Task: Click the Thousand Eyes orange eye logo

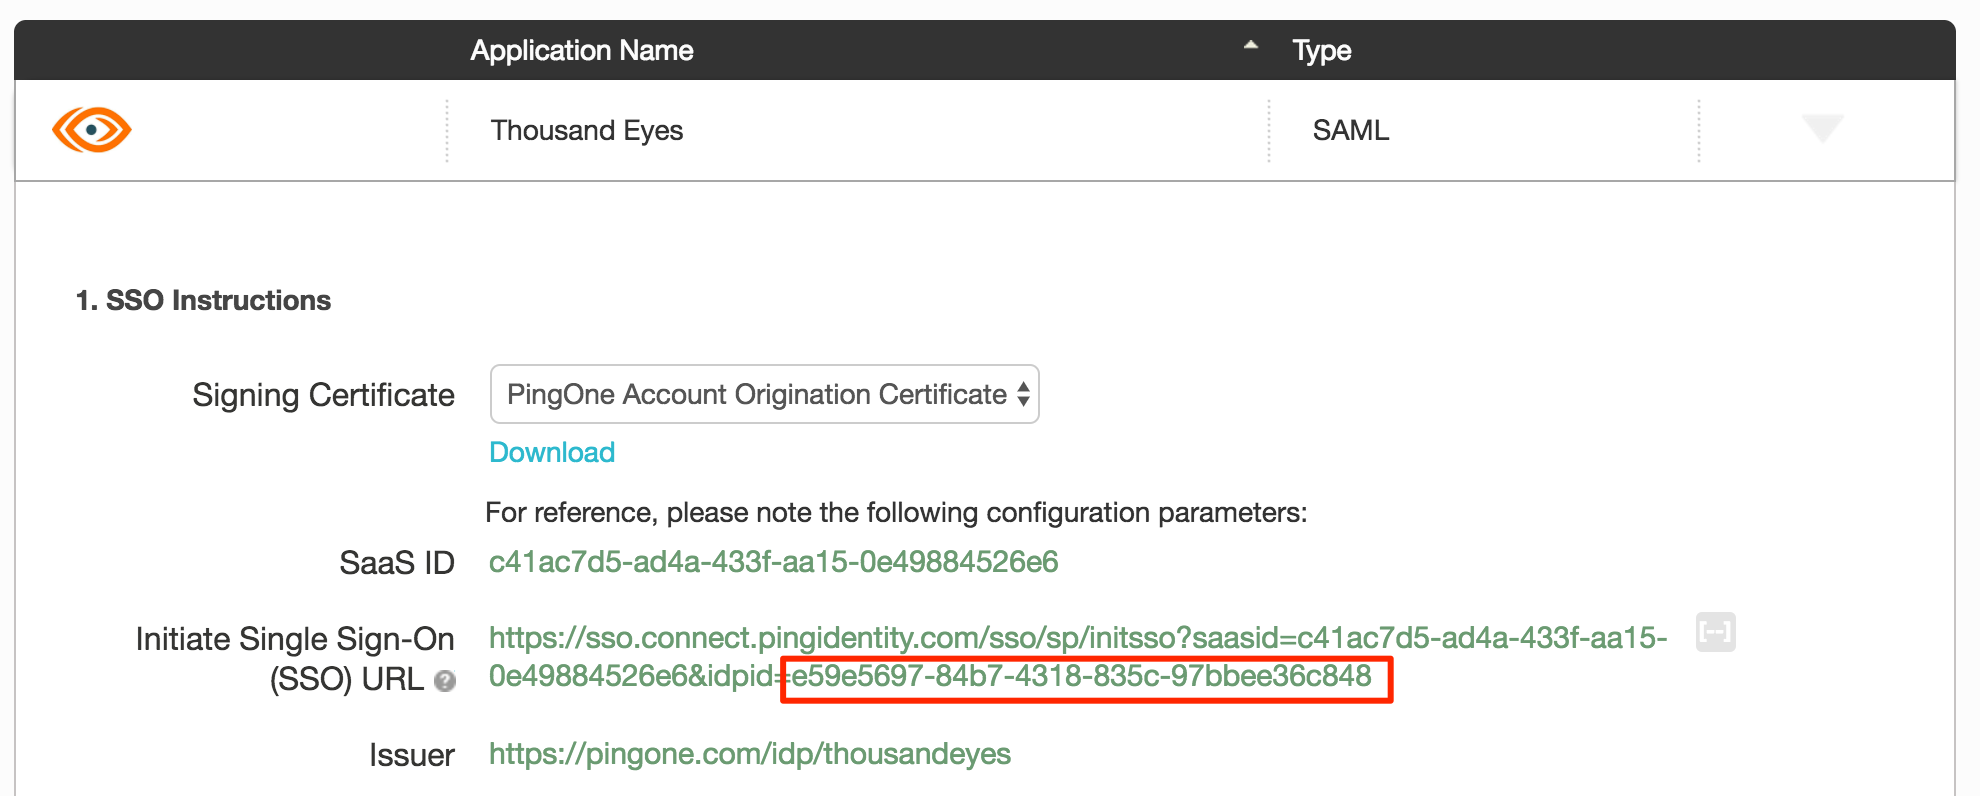Action: 91,130
